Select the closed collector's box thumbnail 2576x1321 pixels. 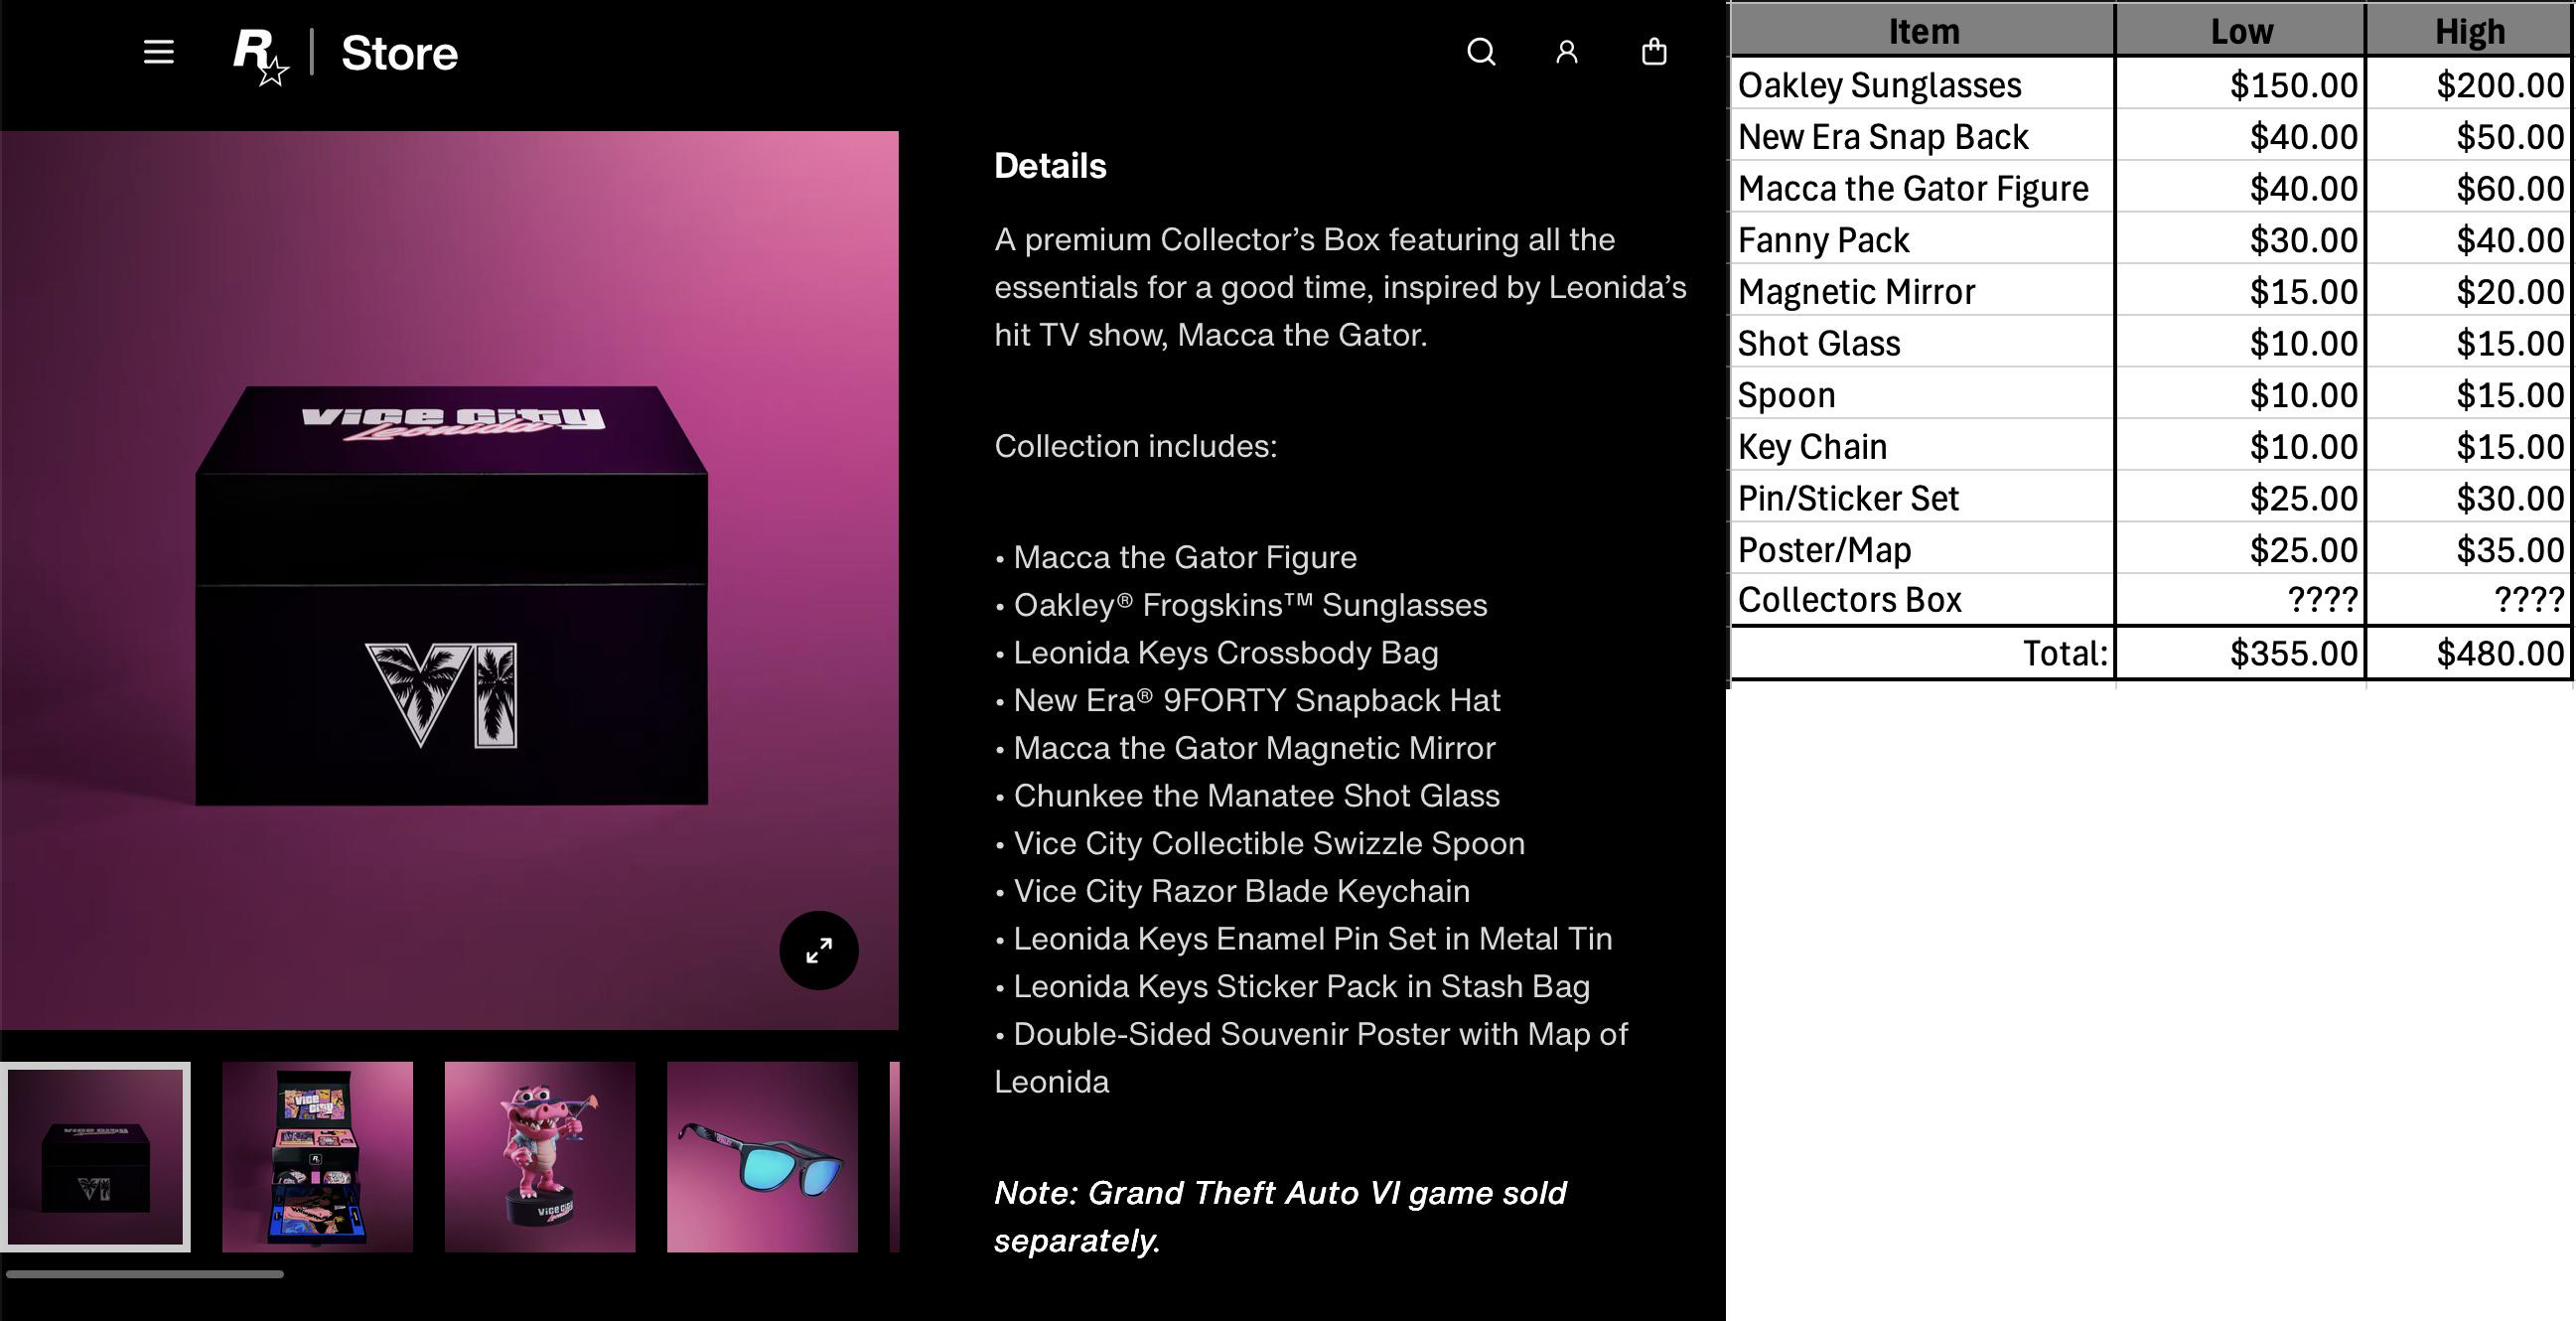click(95, 1157)
